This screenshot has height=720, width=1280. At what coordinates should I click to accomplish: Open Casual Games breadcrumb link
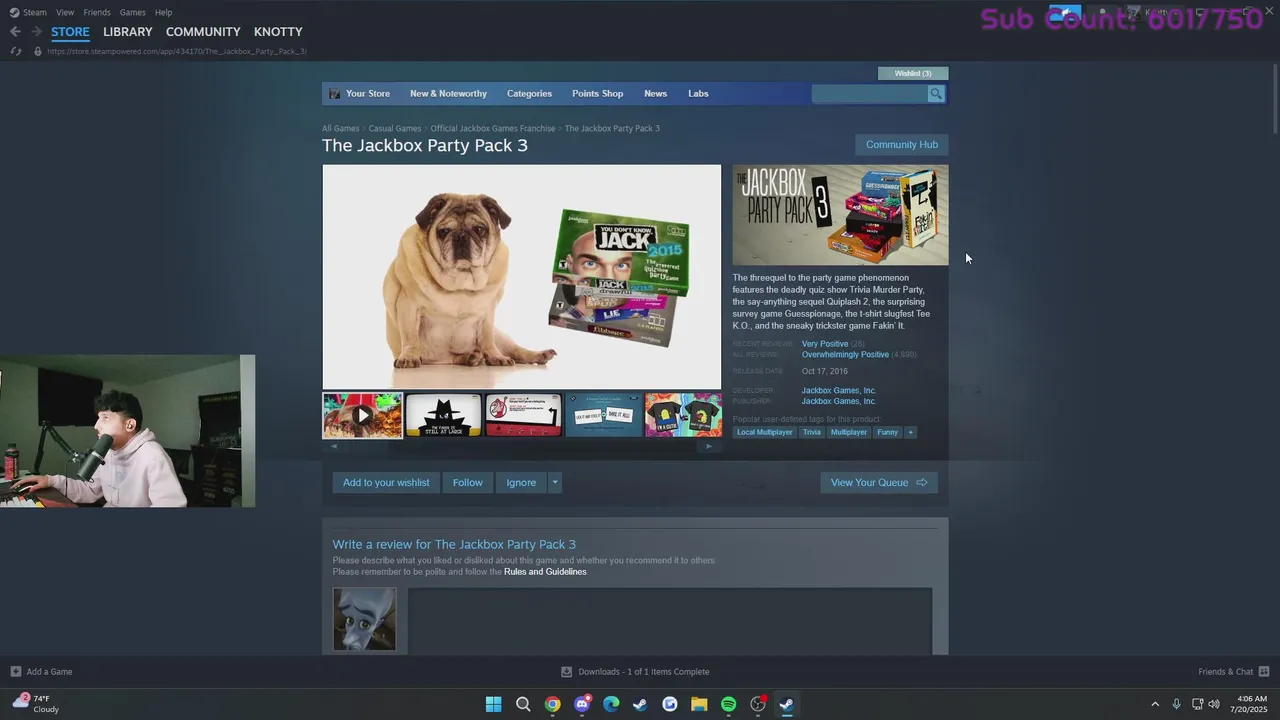(x=395, y=129)
